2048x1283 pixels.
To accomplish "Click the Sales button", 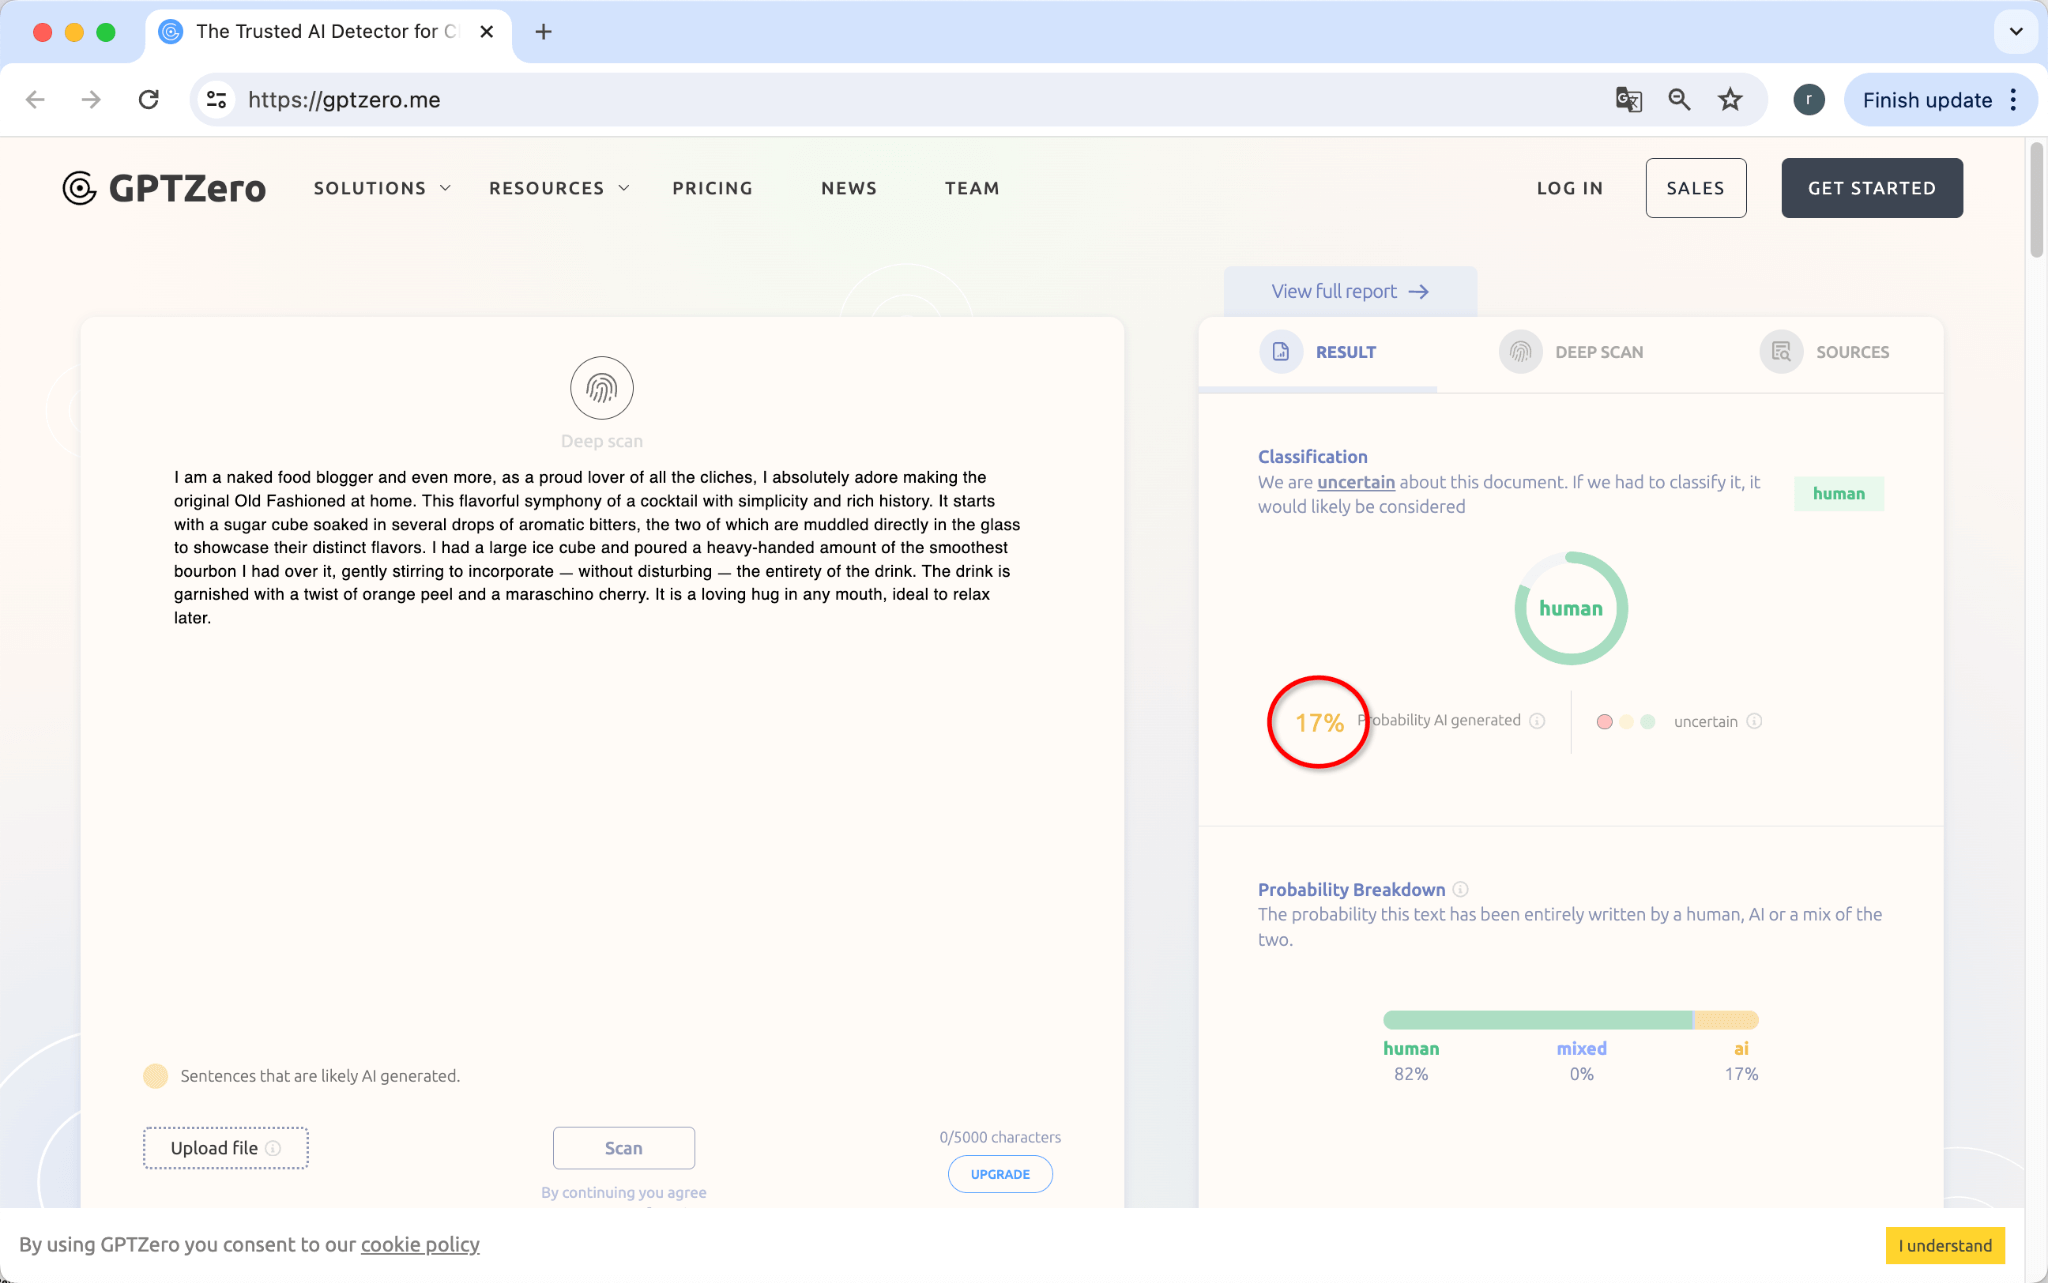I will pos(1695,188).
